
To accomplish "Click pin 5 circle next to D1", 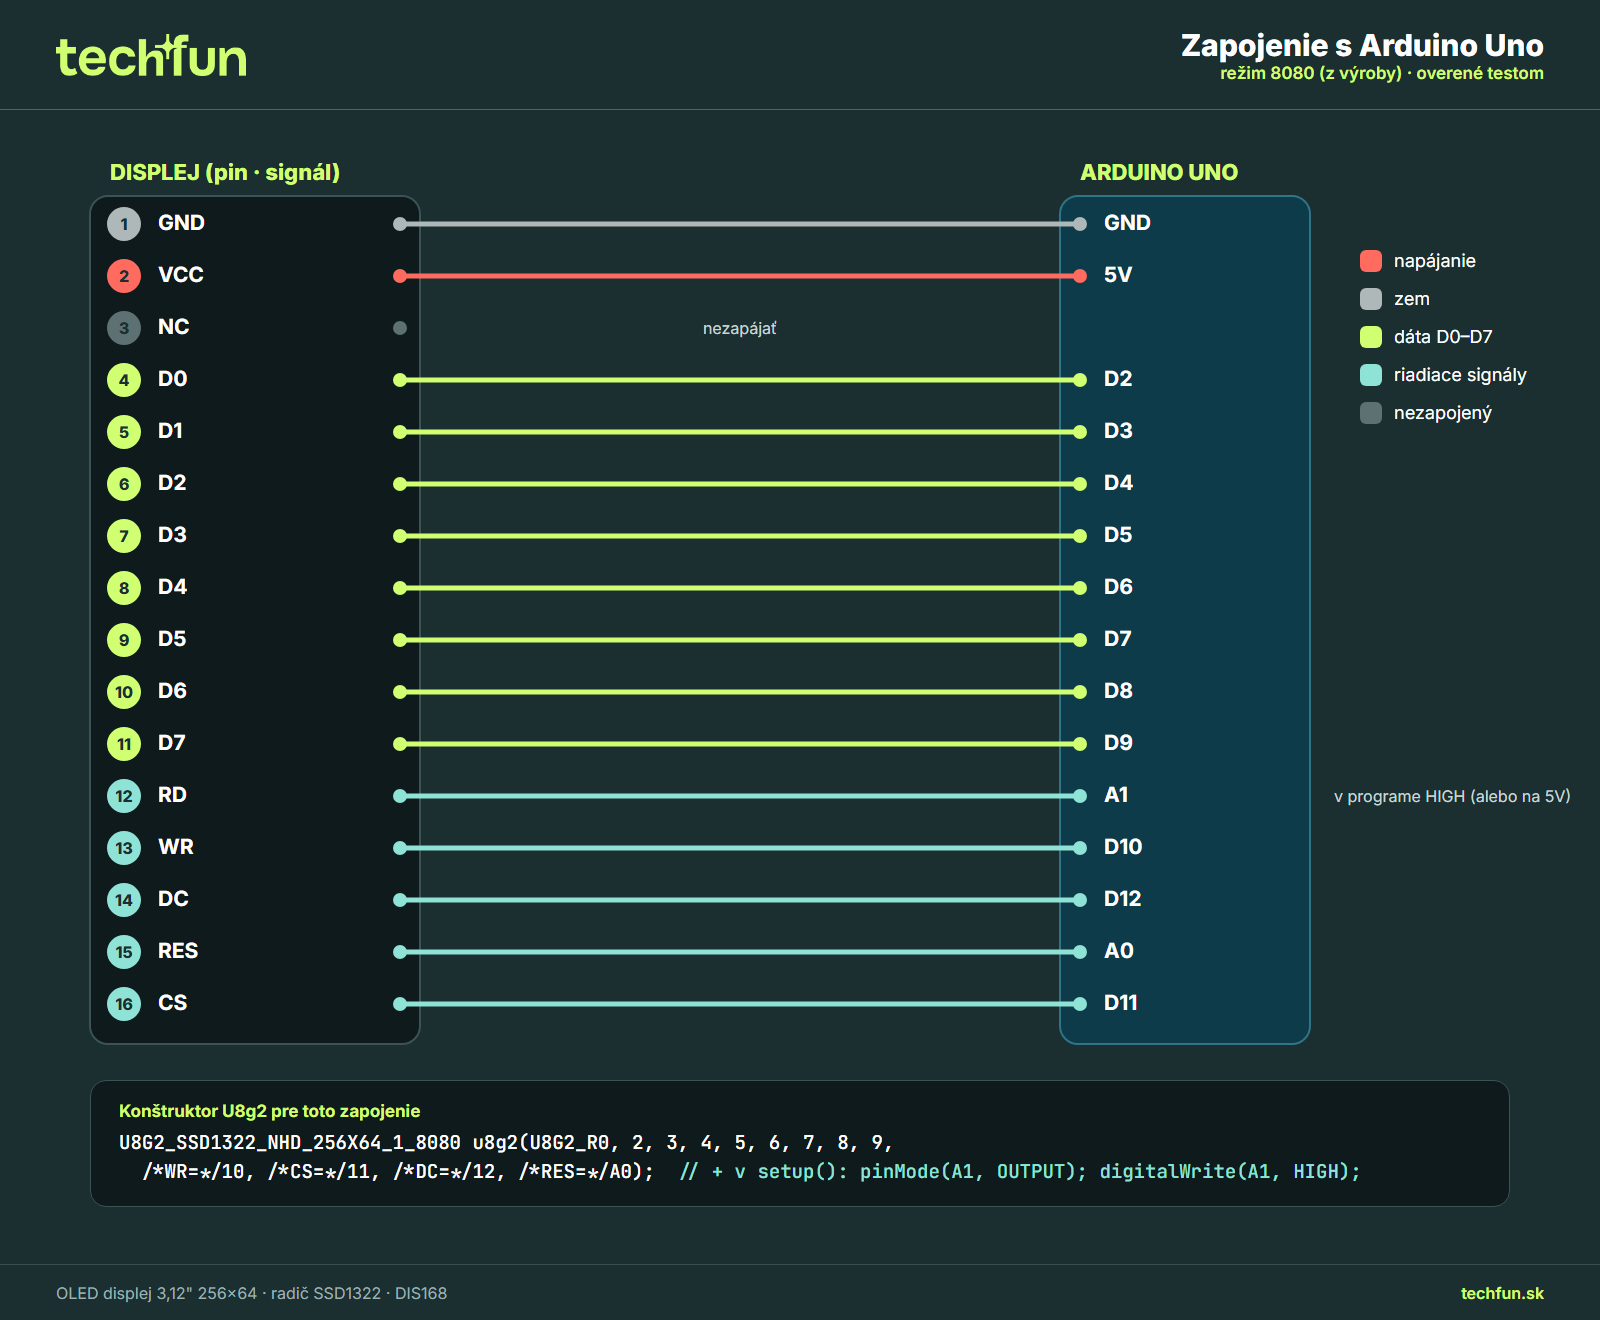I will point(124,432).
